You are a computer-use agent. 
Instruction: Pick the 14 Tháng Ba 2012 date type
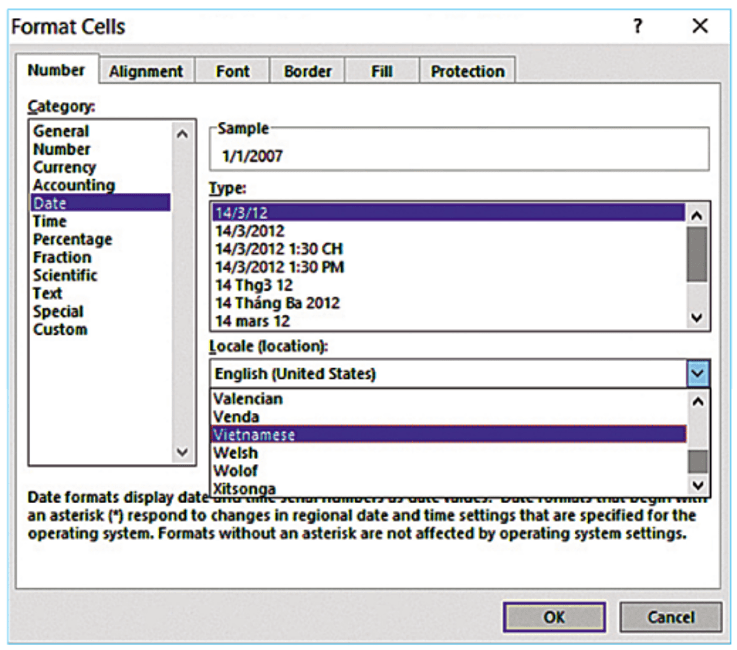(278, 303)
